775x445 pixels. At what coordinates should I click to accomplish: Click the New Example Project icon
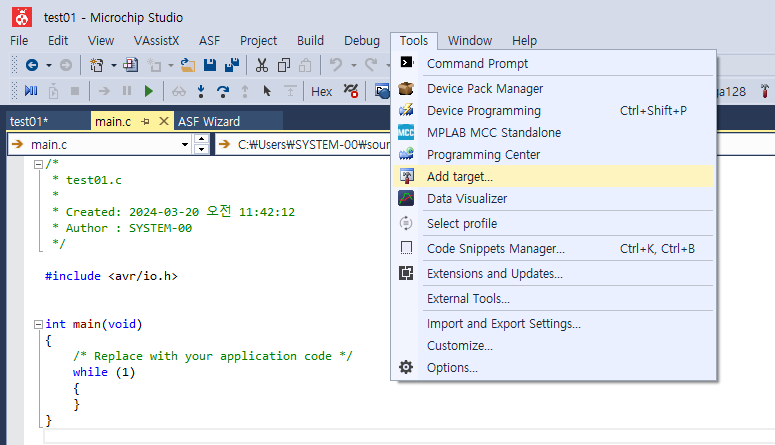point(131,65)
